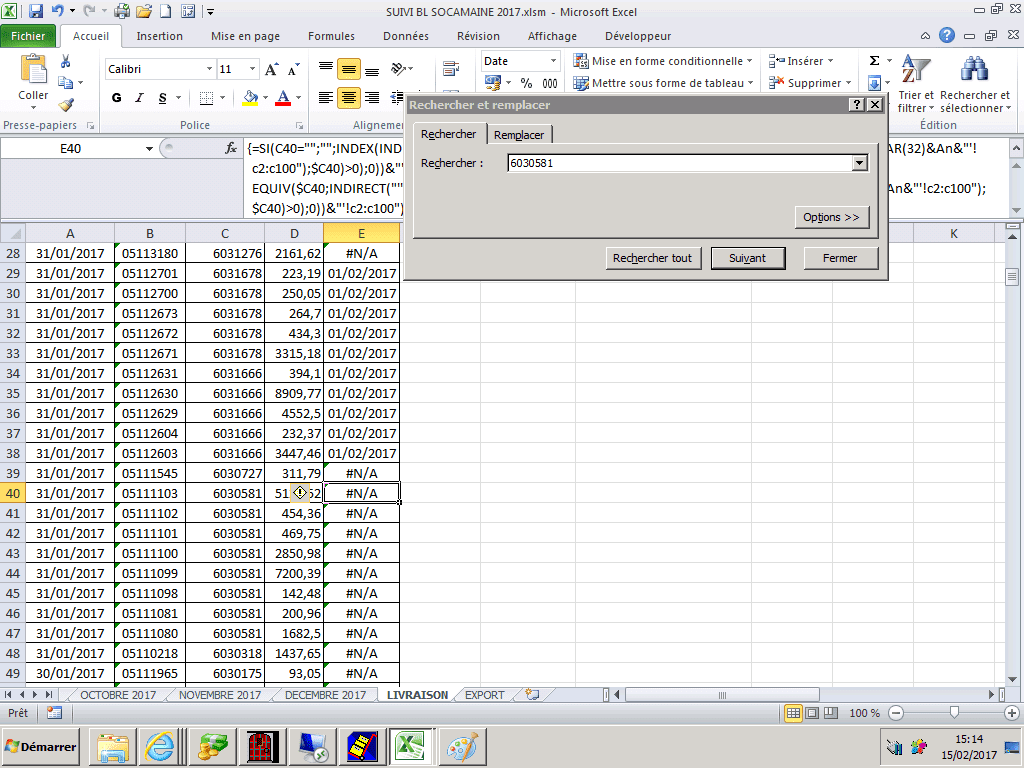
Task: Toggle italic formatting (I)
Action: [x=140, y=98]
